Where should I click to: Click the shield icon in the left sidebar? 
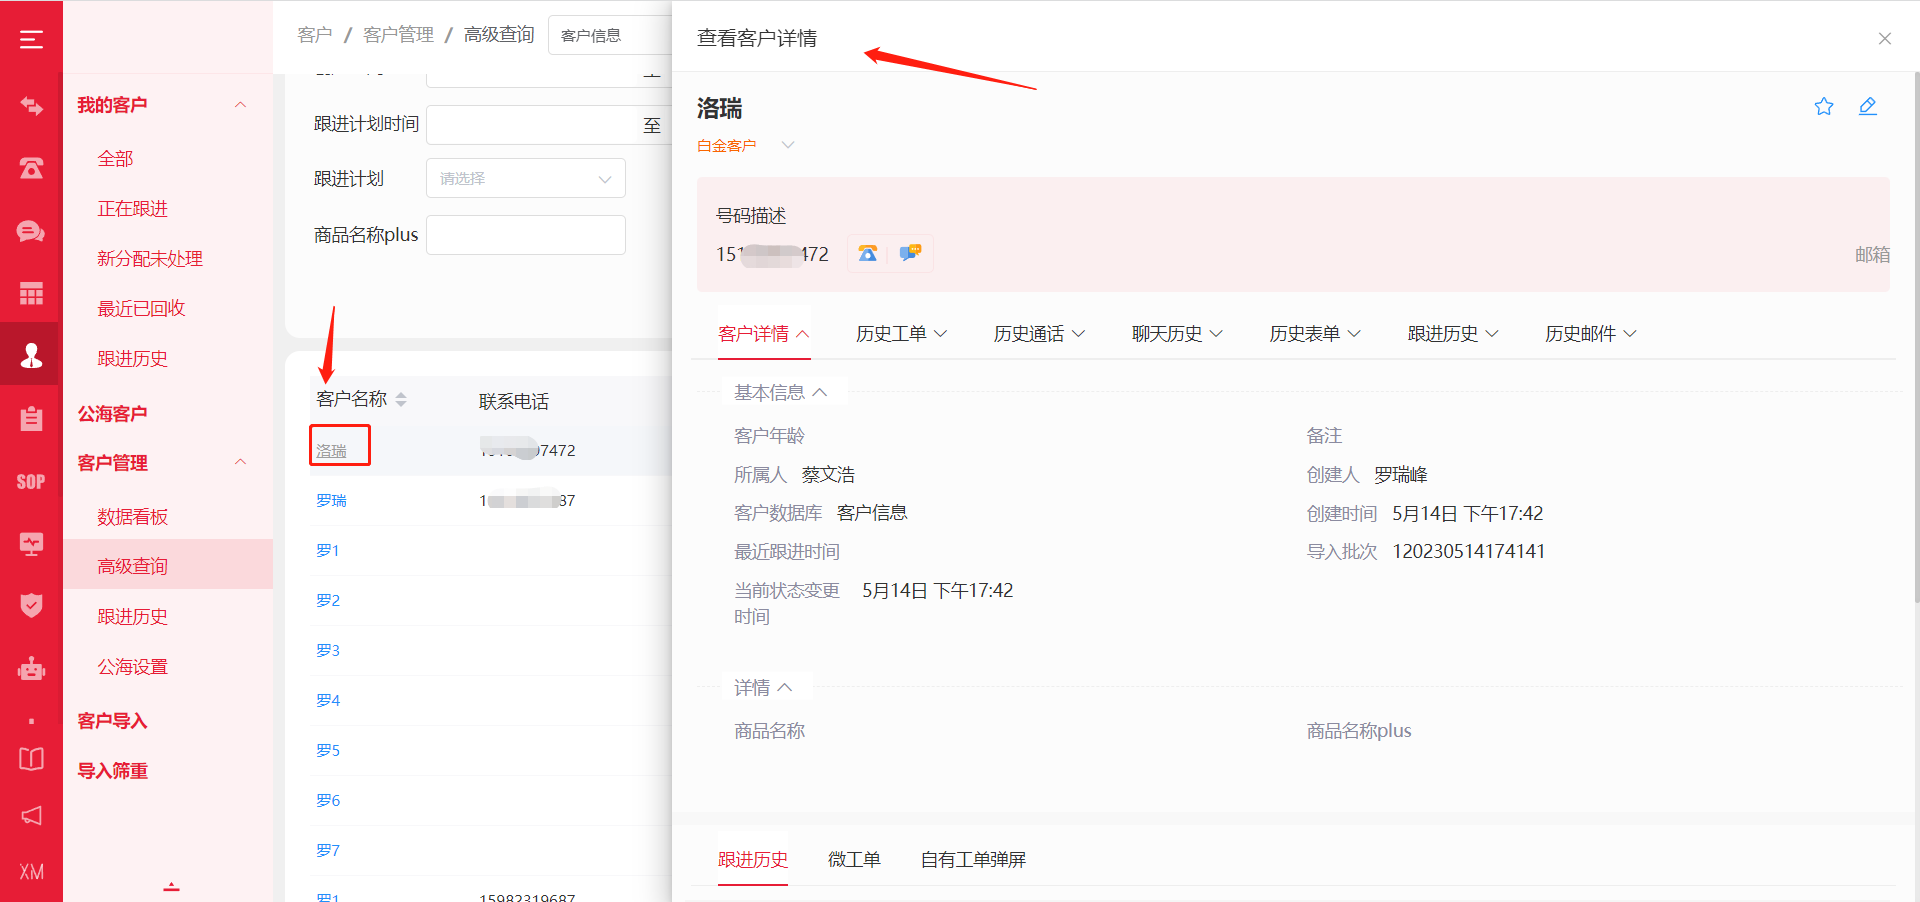pos(31,605)
